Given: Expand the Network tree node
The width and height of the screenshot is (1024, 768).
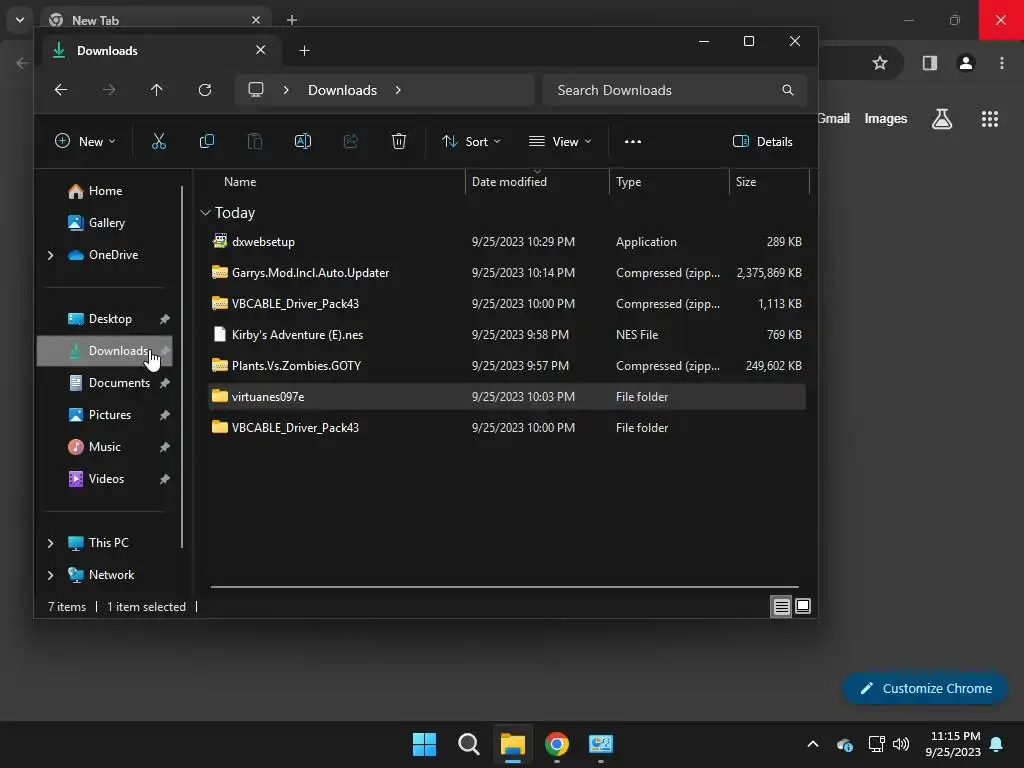Looking at the screenshot, I should (50, 575).
